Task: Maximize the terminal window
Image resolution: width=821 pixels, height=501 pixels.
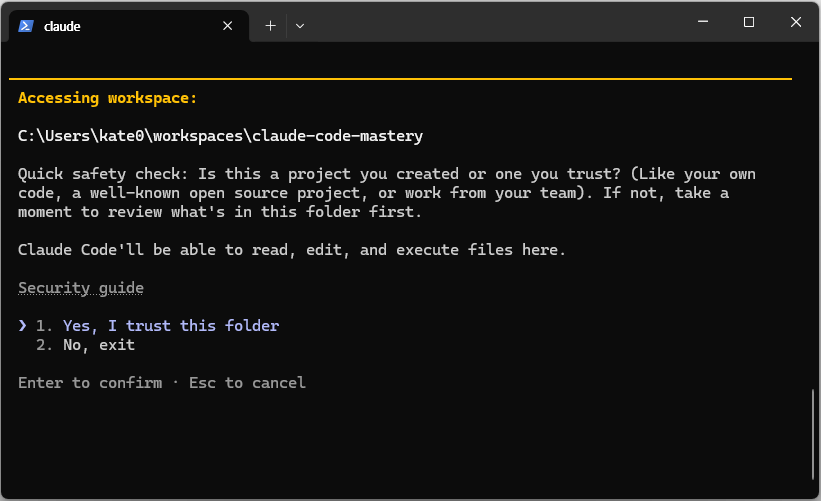Action: pos(749,22)
